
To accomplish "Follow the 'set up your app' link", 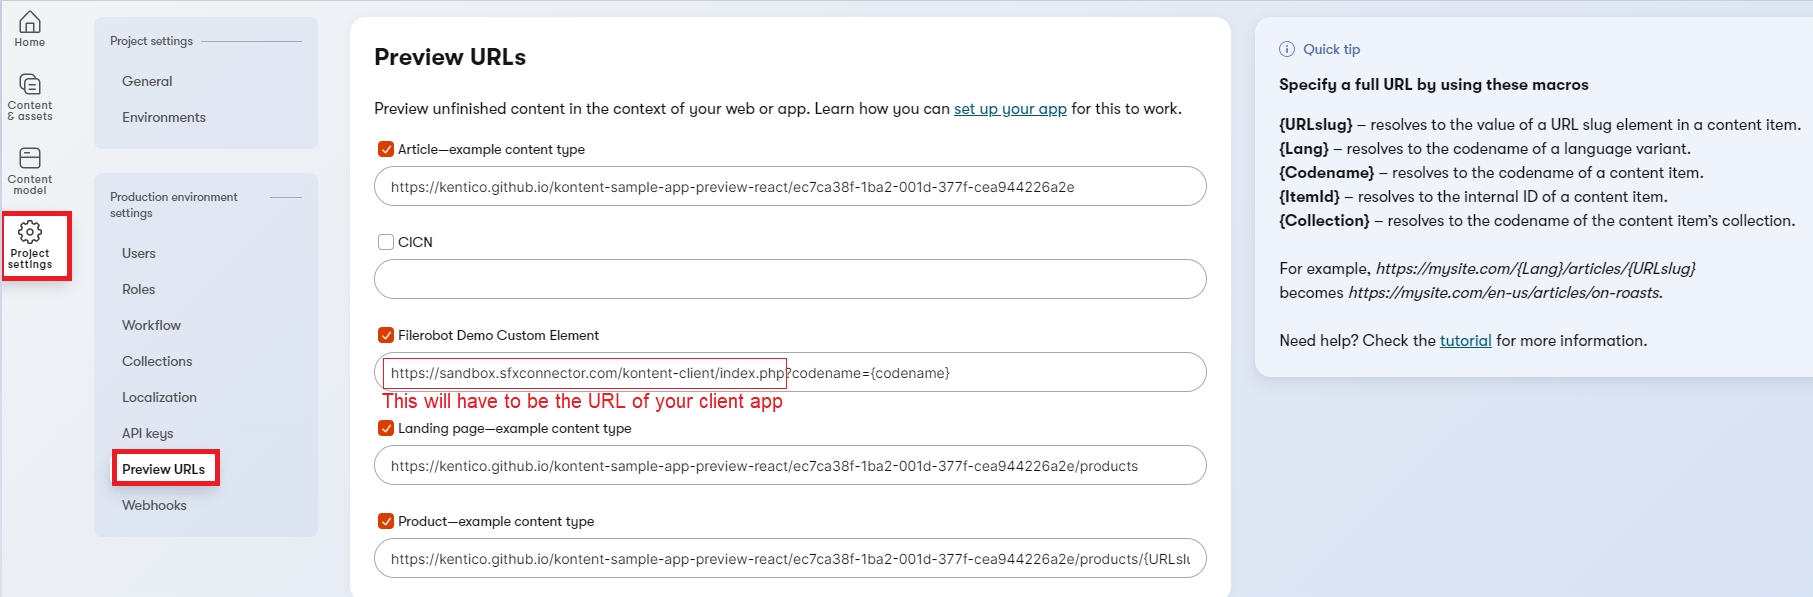I will pyautogui.click(x=1010, y=109).
